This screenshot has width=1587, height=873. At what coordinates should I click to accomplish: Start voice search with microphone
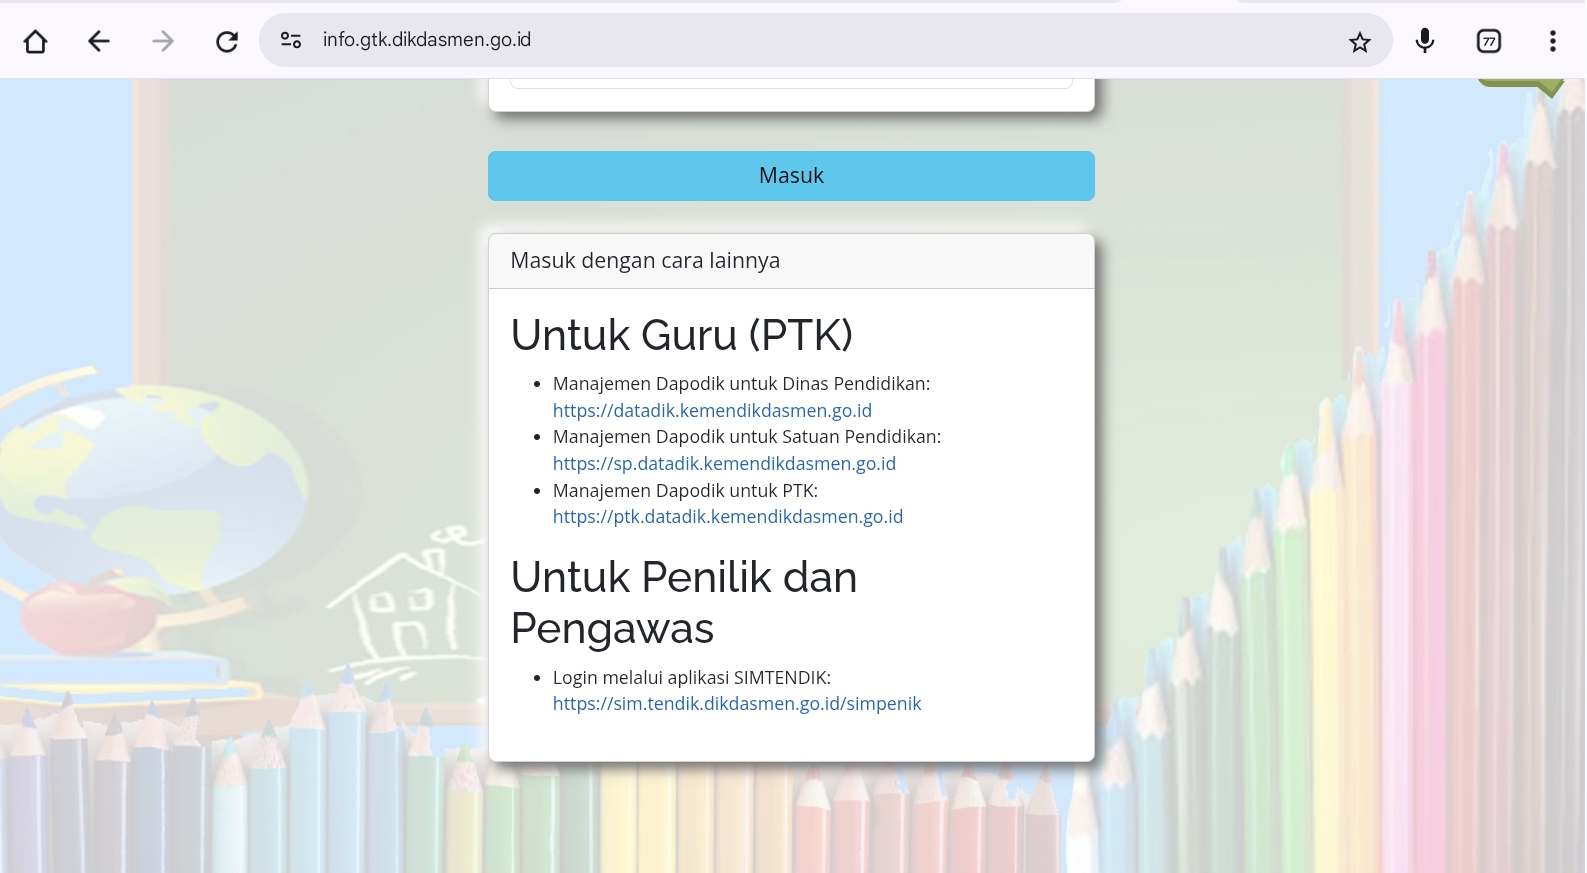(x=1425, y=40)
